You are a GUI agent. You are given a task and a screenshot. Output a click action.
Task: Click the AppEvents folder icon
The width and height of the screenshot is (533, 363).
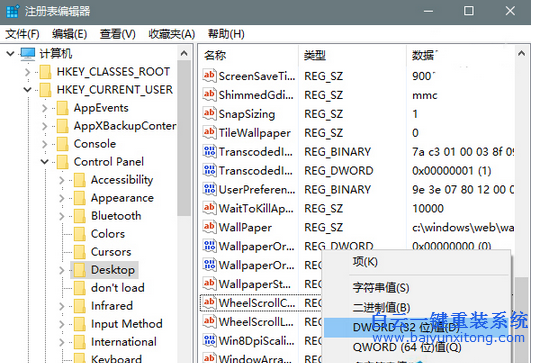[62, 108]
